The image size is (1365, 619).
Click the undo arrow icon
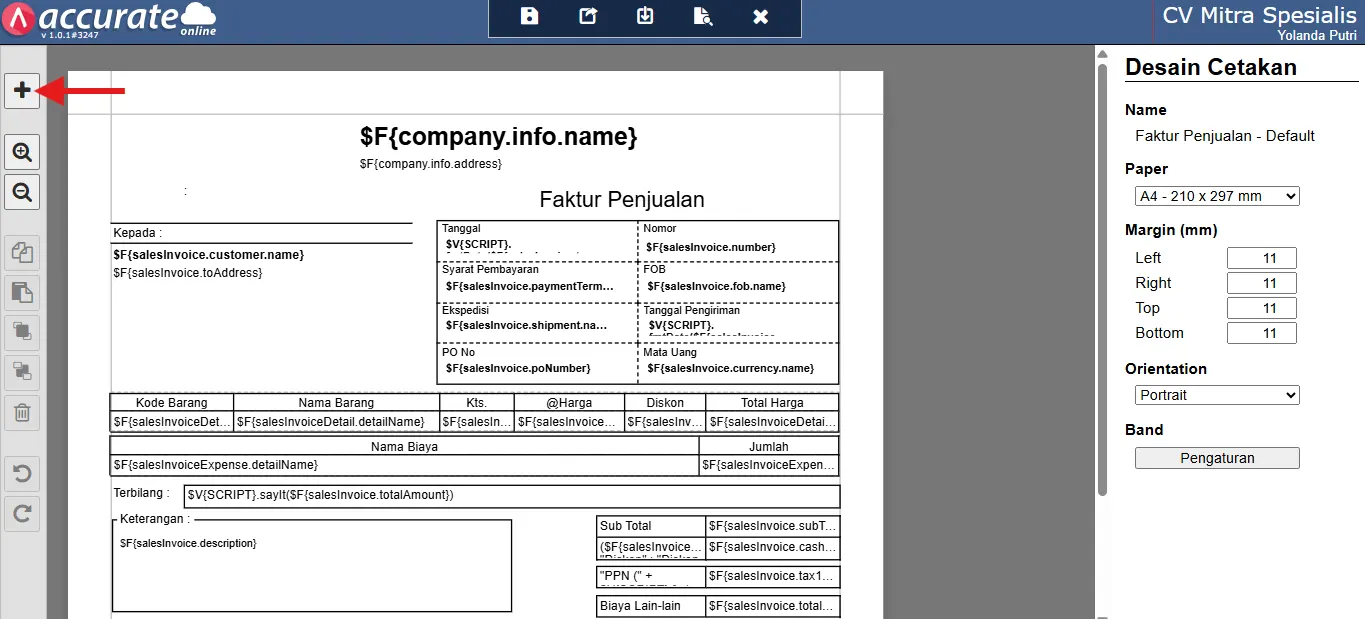pos(22,474)
